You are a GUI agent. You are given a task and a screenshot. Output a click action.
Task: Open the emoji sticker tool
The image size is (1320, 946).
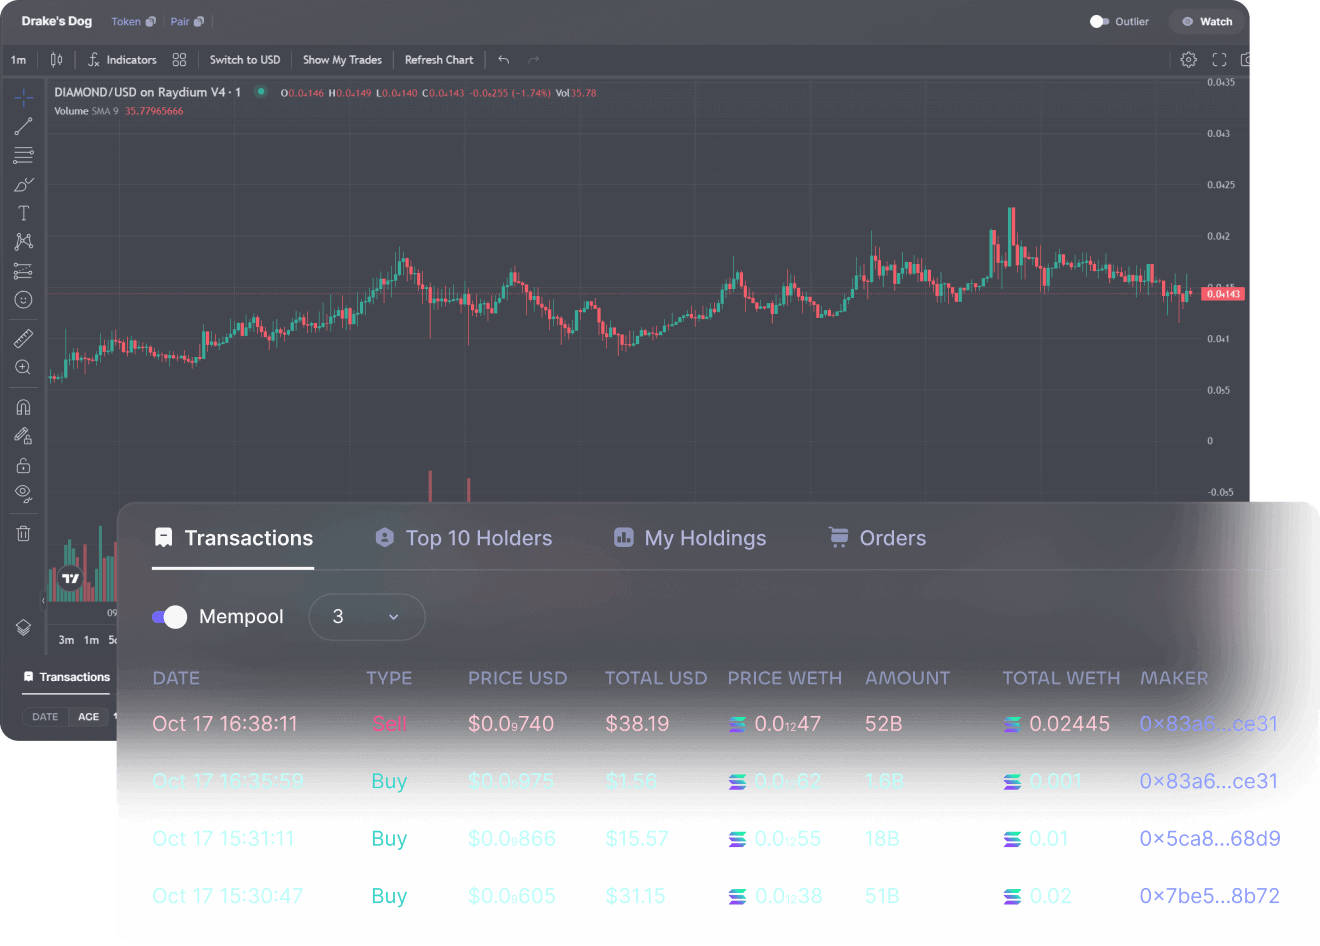pos(23,300)
